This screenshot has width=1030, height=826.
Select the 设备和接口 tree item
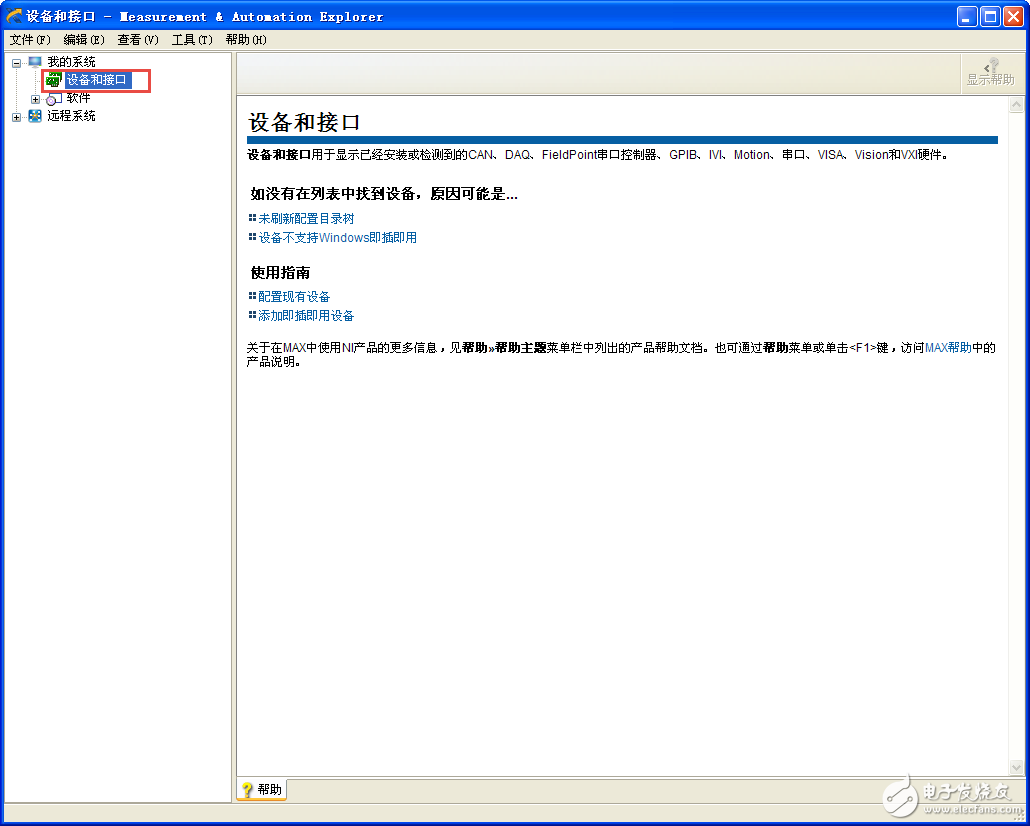[x=96, y=80]
